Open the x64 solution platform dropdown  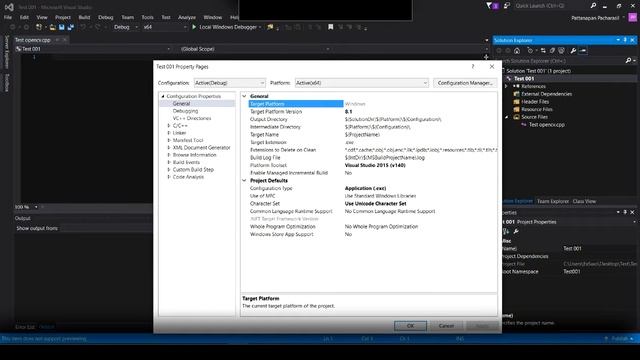164,27
